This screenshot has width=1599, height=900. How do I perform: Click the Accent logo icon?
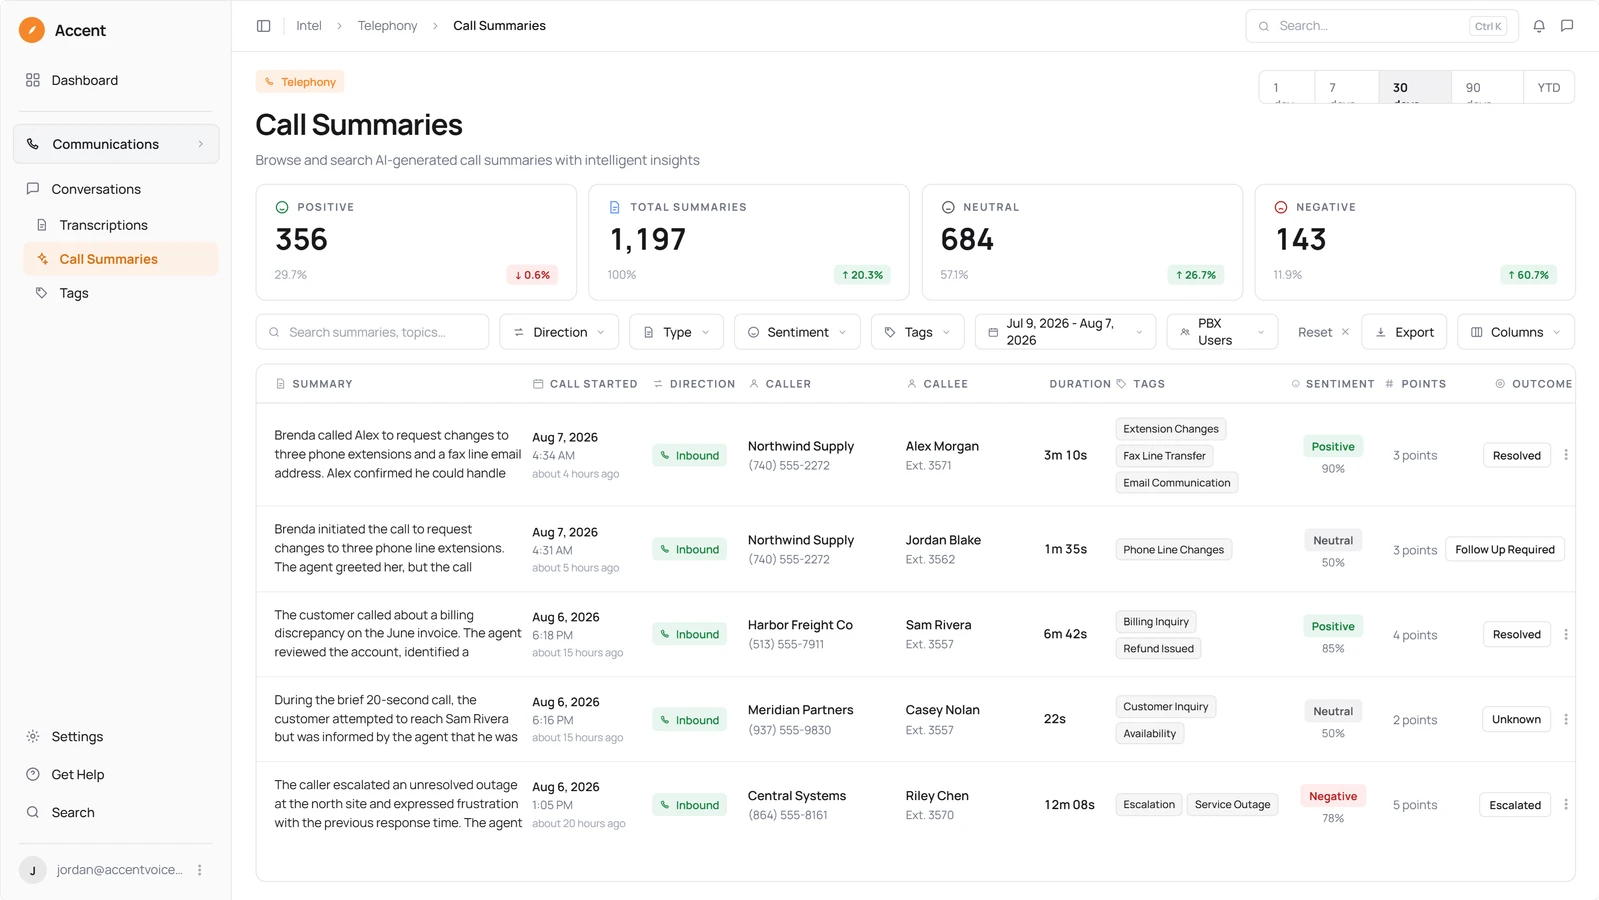(32, 30)
